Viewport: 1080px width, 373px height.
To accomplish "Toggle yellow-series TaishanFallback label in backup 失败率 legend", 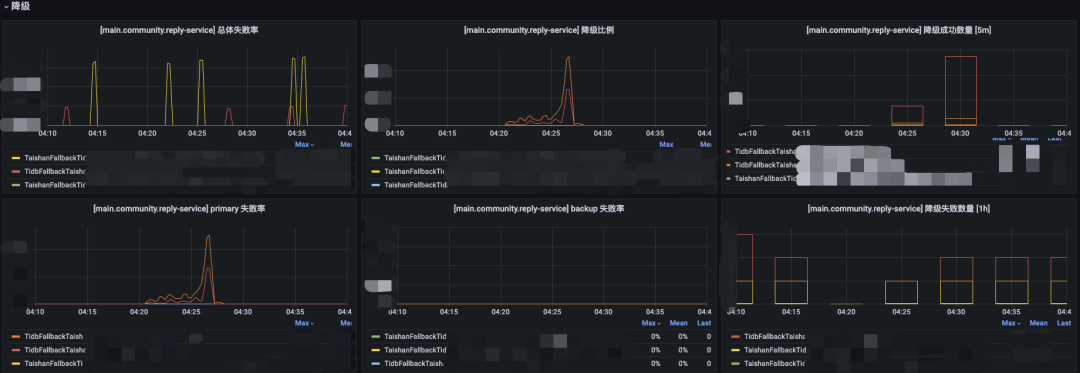I will 415,350.
